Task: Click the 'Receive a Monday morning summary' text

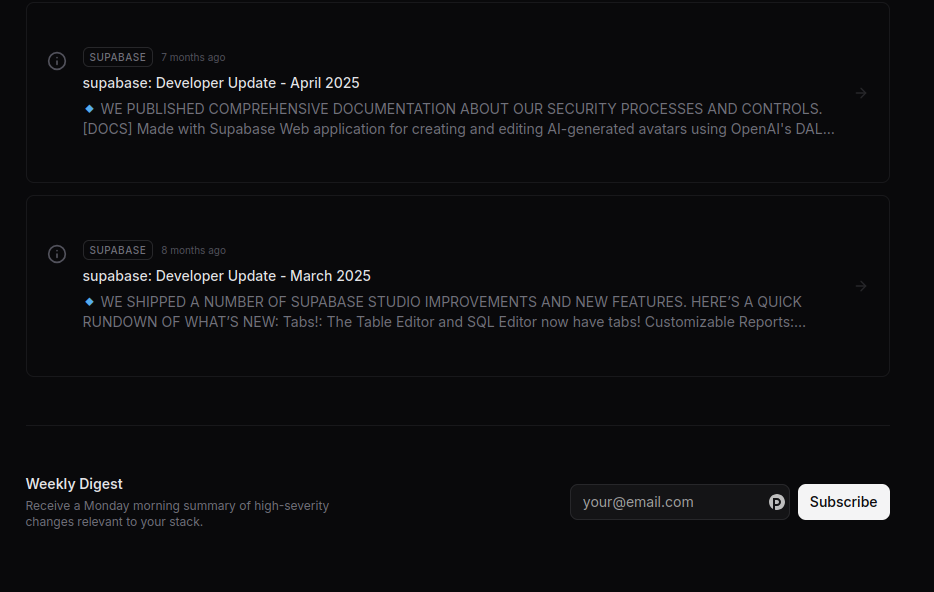Action: 177,506
